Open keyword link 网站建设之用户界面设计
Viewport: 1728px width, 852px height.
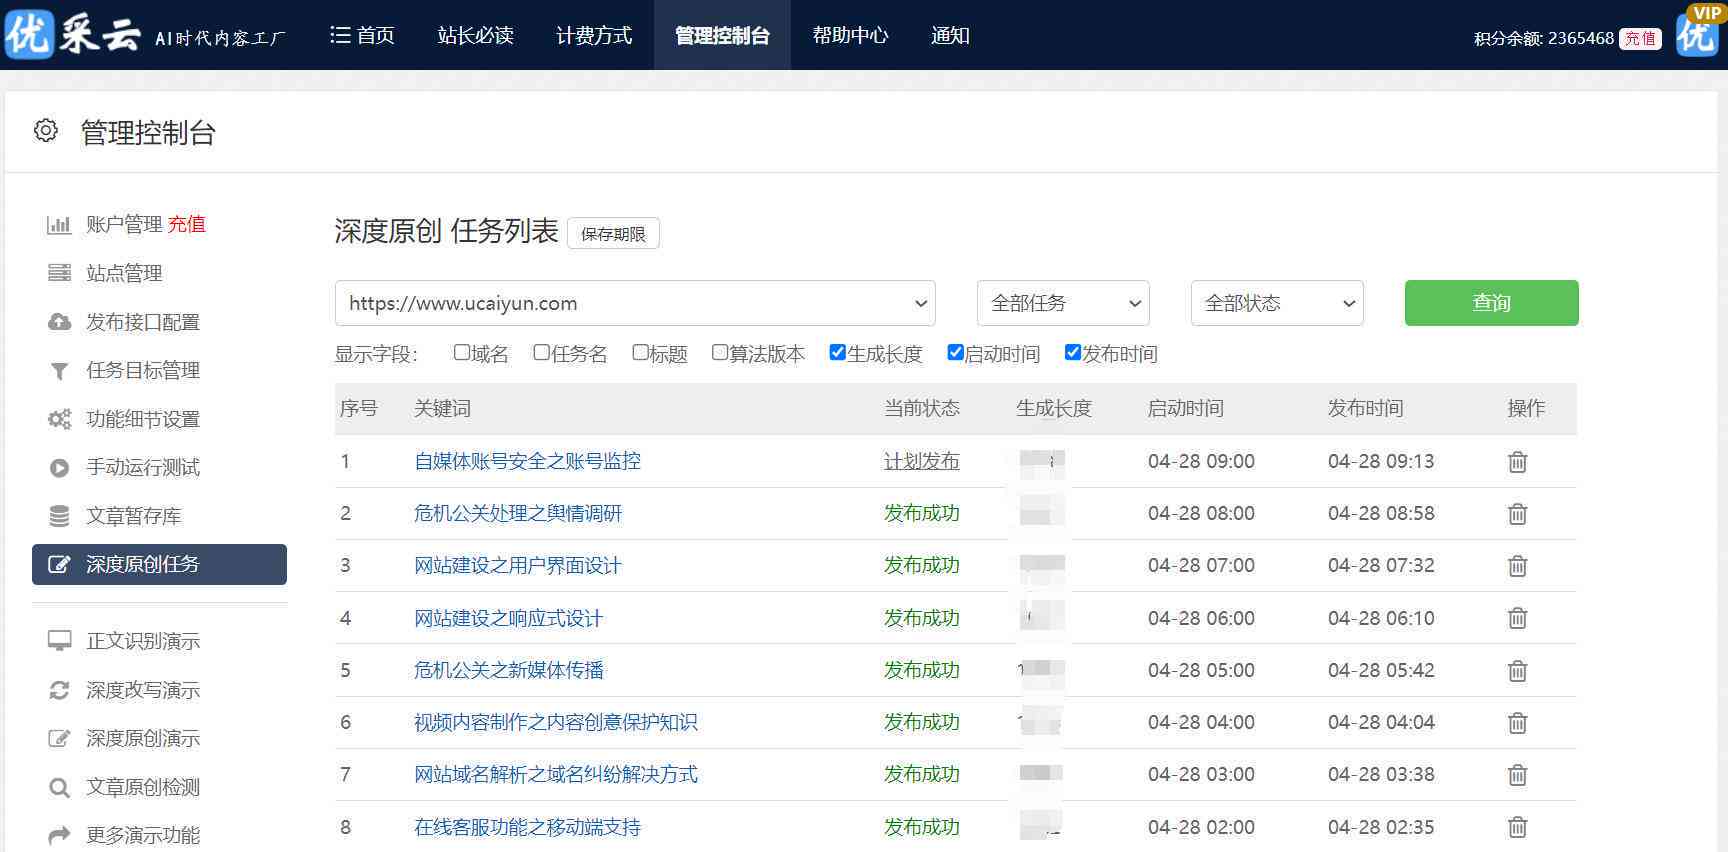(x=518, y=565)
